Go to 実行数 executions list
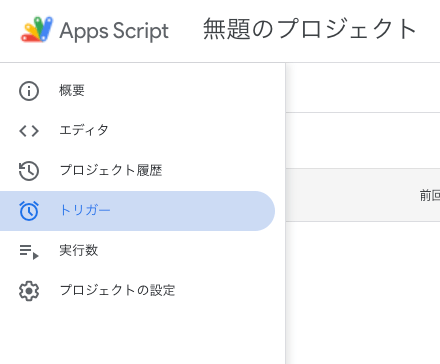The height and width of the screenshot is (364, 440). (137, 251)
